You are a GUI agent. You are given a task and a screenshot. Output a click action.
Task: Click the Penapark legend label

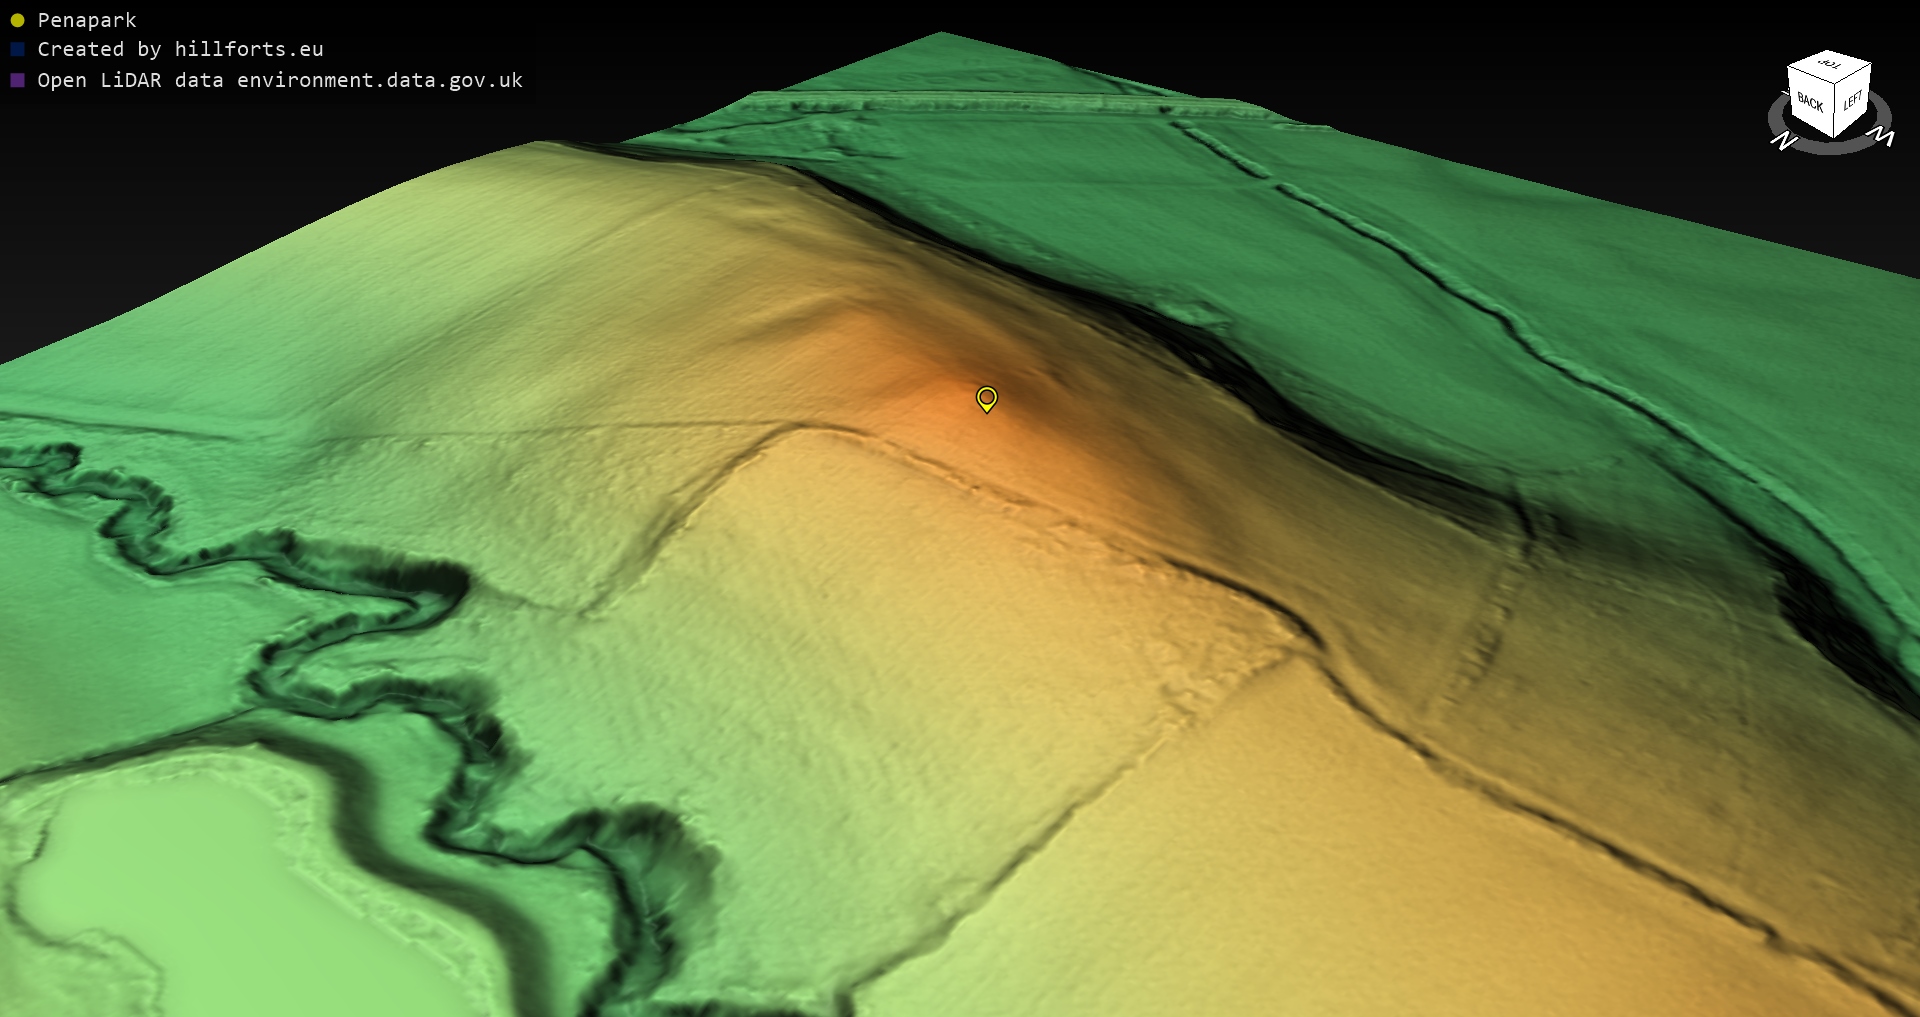[x=87, y=20]
